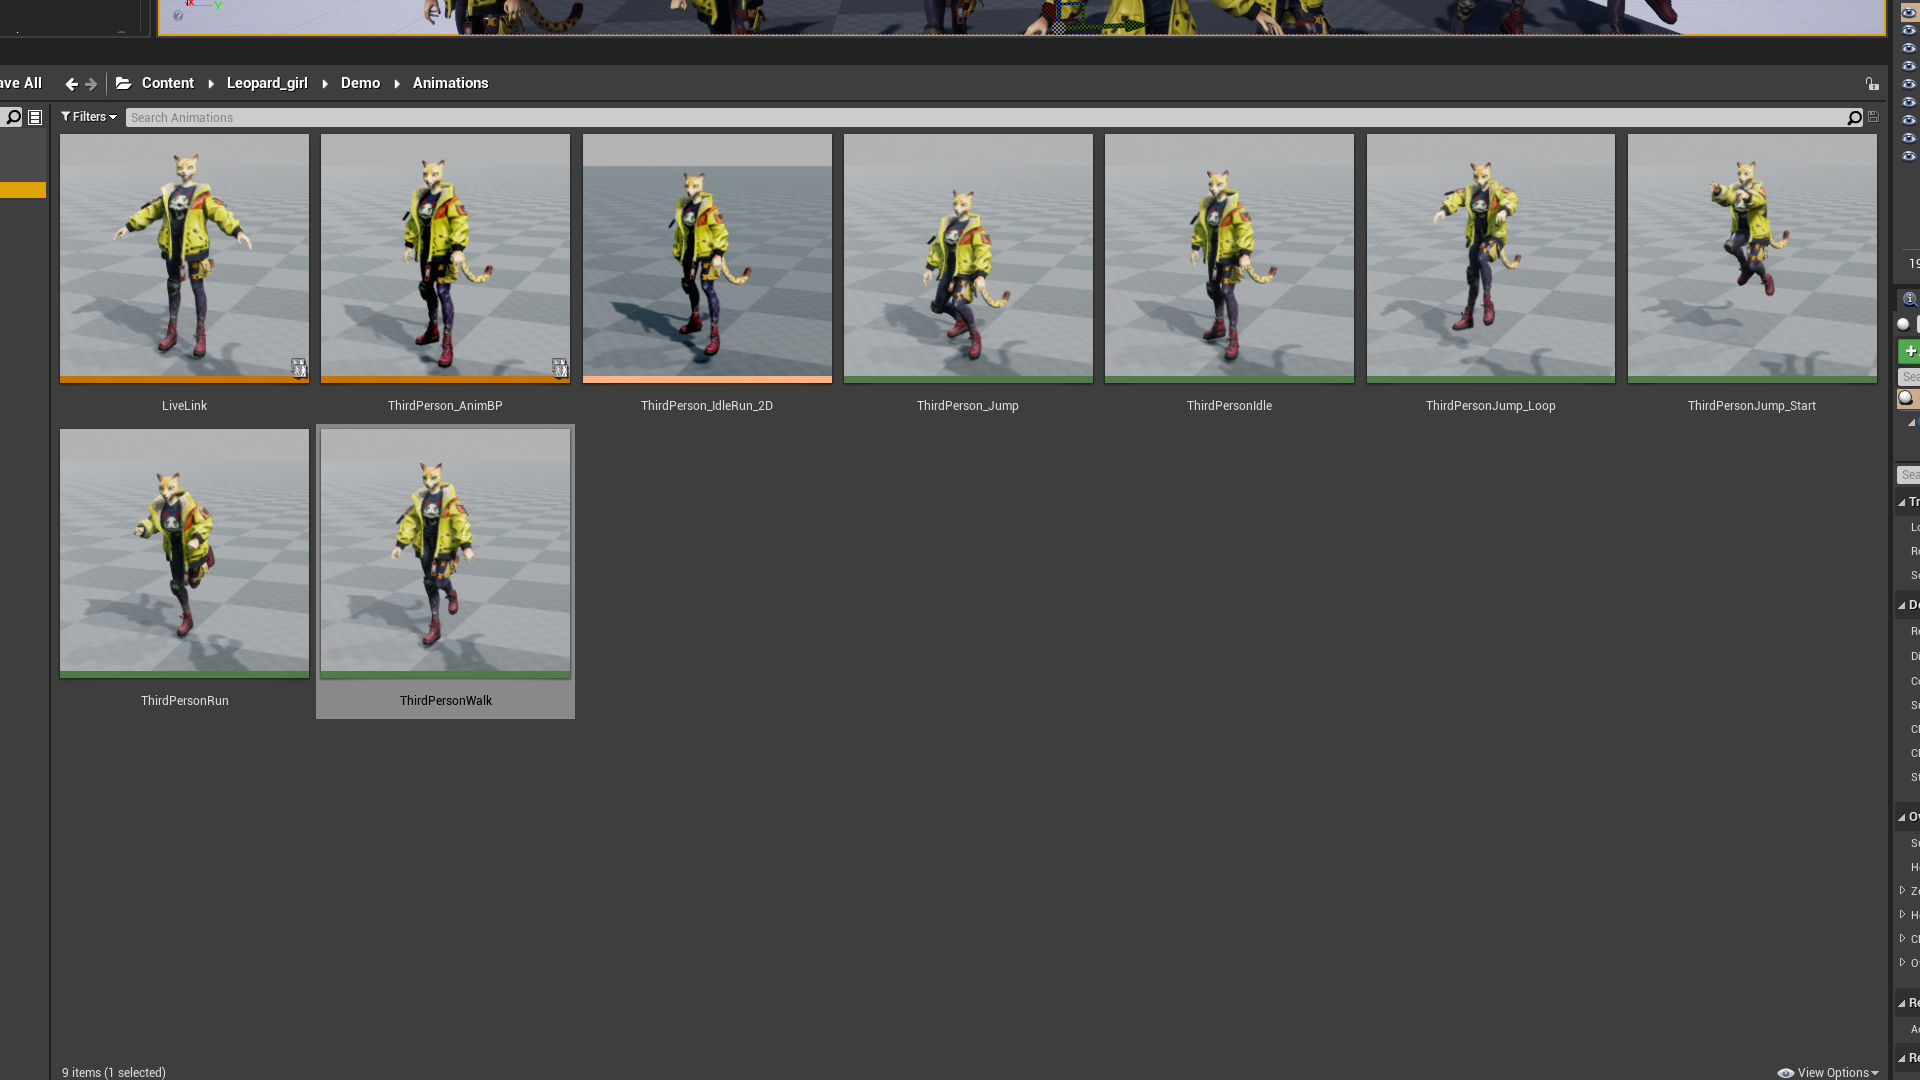This screenshot has width=1920, height=1080.
Task: Toggle the content browser lock icon
Action: point(1871,84)
